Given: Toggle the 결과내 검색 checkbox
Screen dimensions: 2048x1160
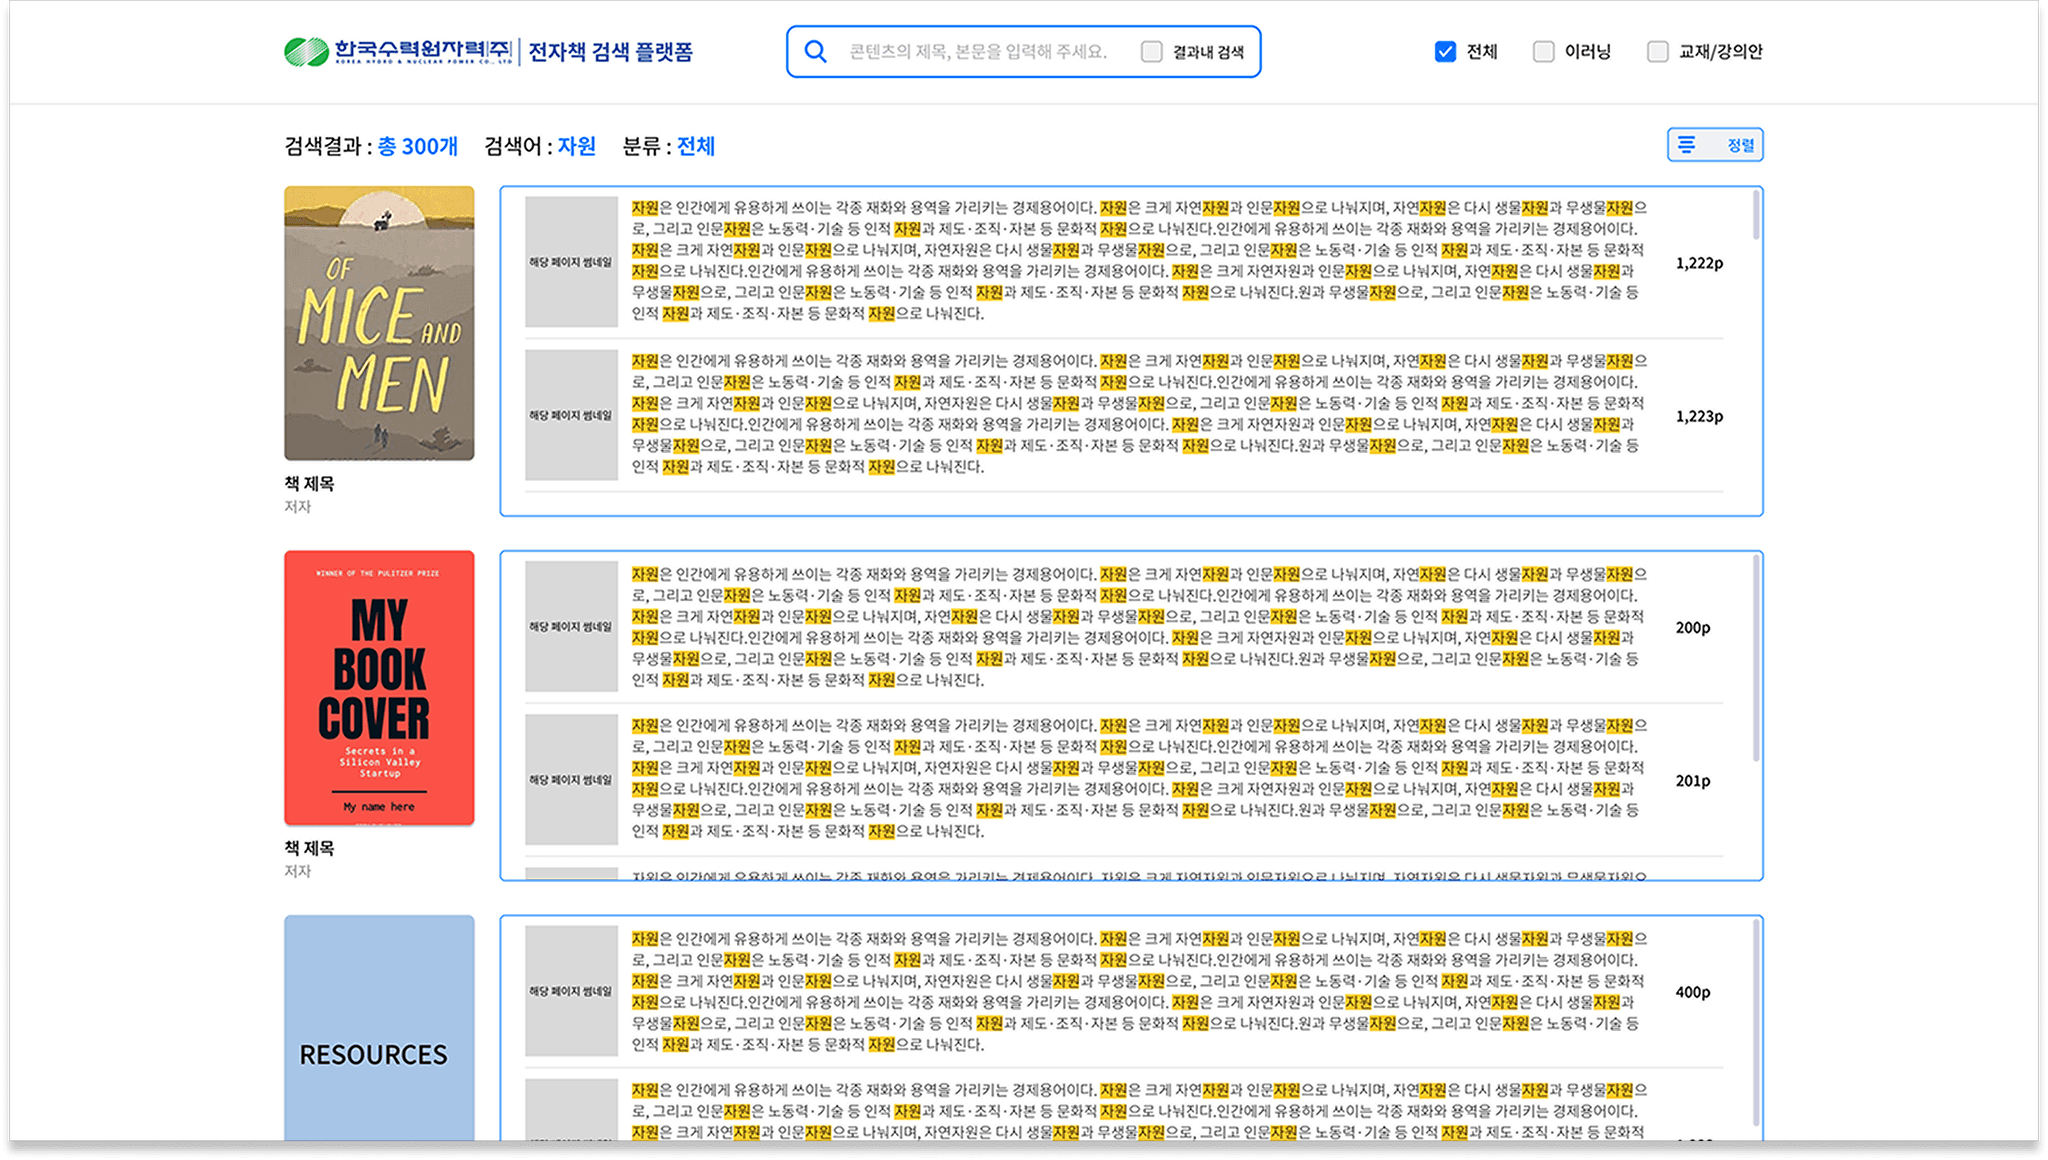Looking at the screenshot, I should click(1152, 52).
